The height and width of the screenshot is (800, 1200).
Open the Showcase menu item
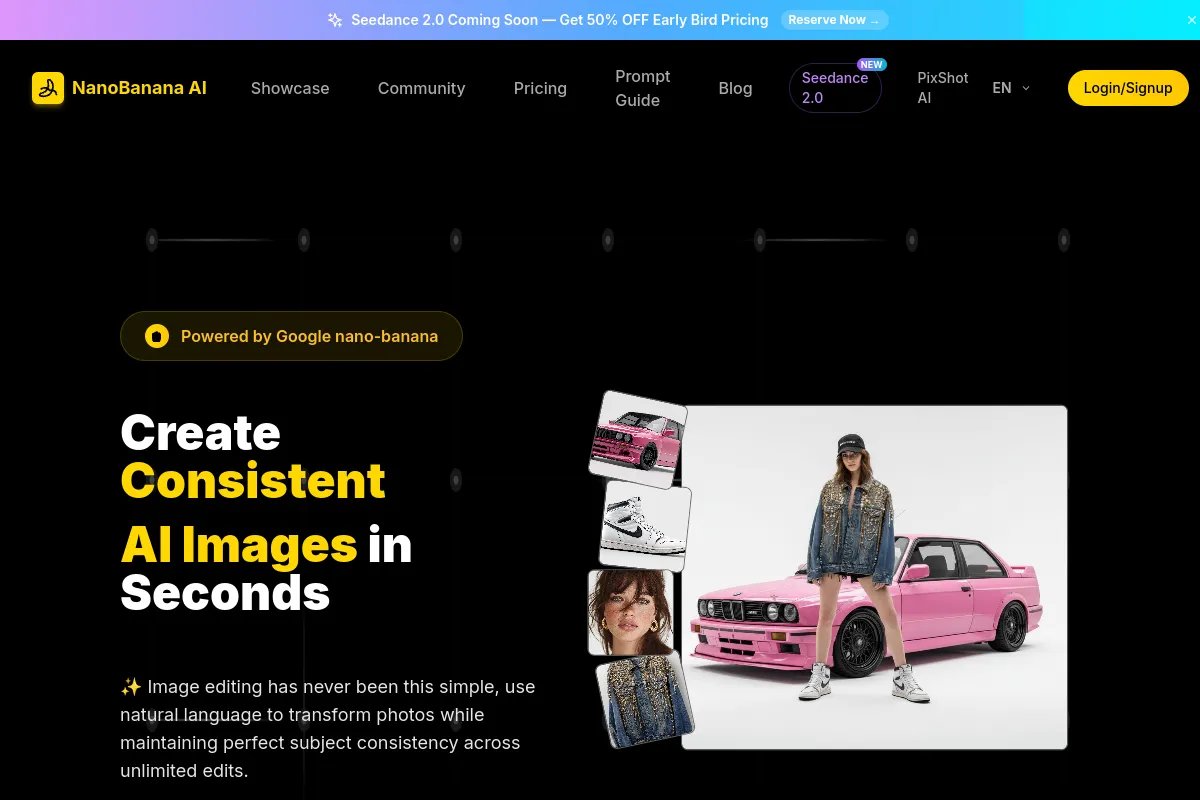290,88
